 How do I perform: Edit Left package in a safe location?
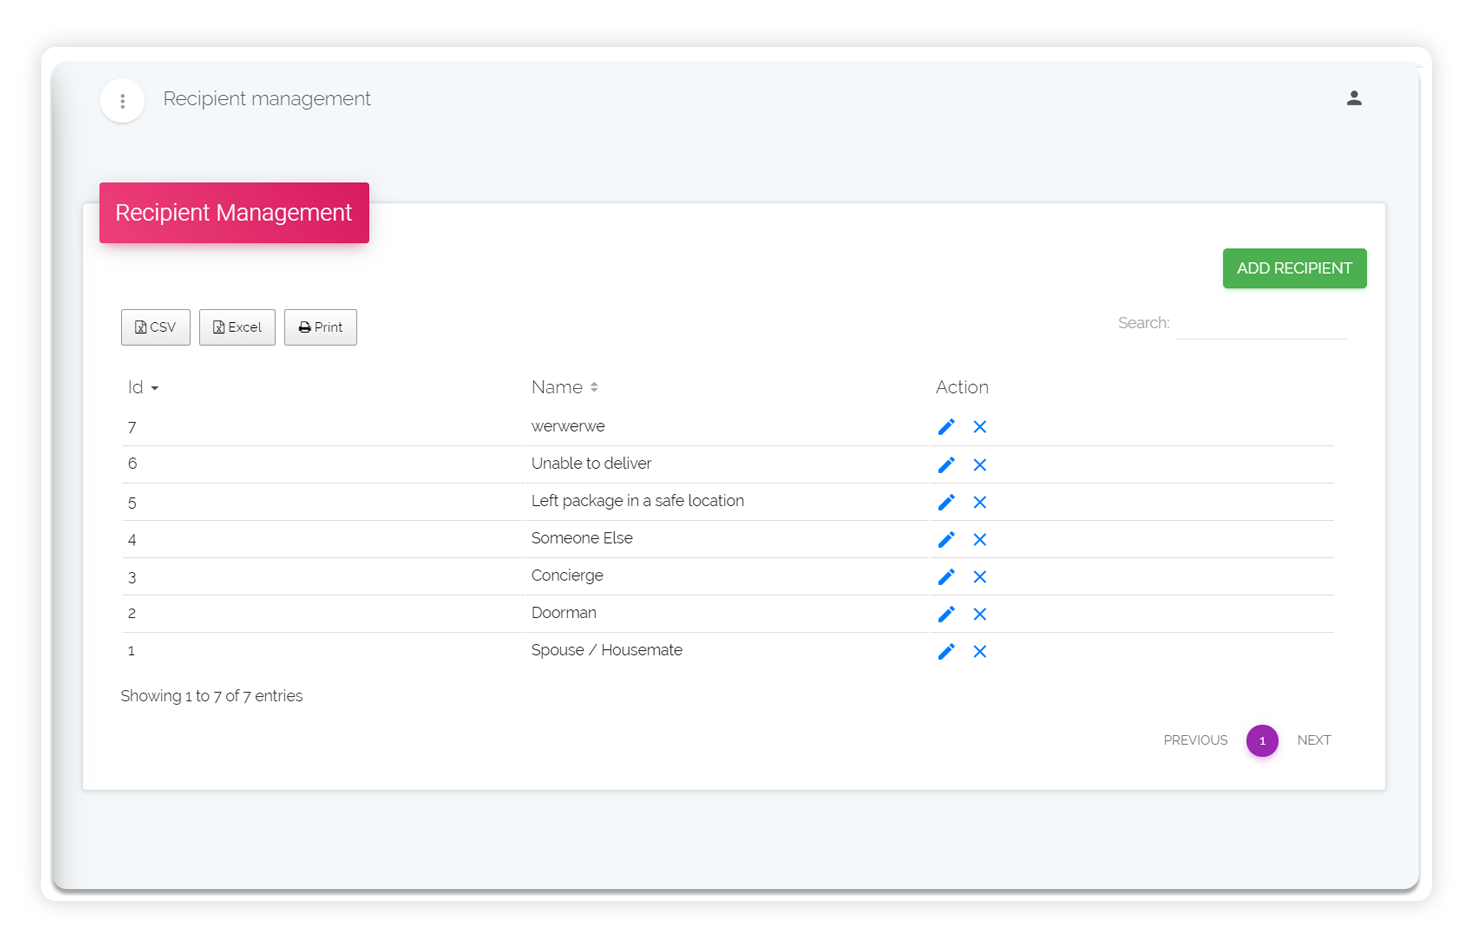click(x=946, y=502)
